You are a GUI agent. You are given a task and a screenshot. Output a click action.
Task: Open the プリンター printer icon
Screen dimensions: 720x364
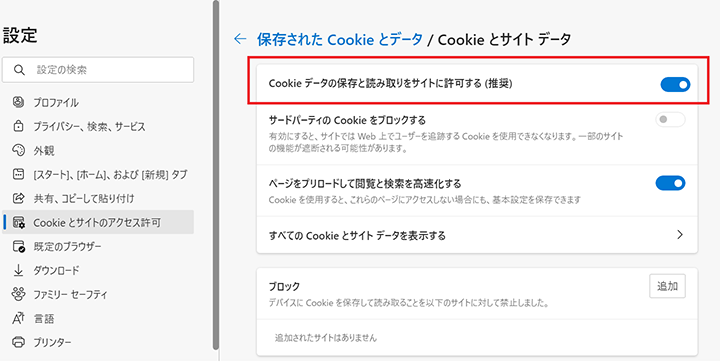point(18,342)
